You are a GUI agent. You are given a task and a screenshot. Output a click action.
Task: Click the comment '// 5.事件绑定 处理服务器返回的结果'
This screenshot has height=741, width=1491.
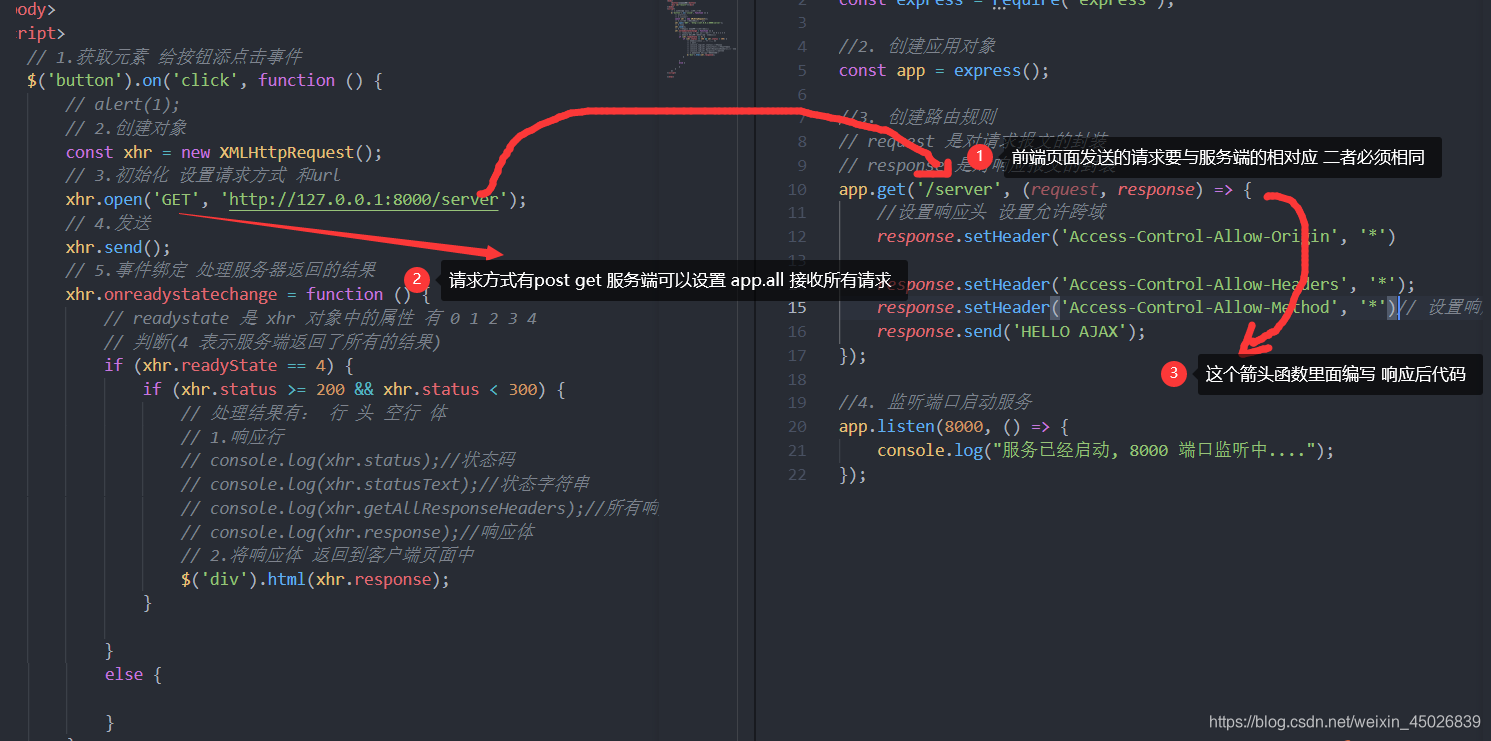pyautogui.click(x=221, y=271)
